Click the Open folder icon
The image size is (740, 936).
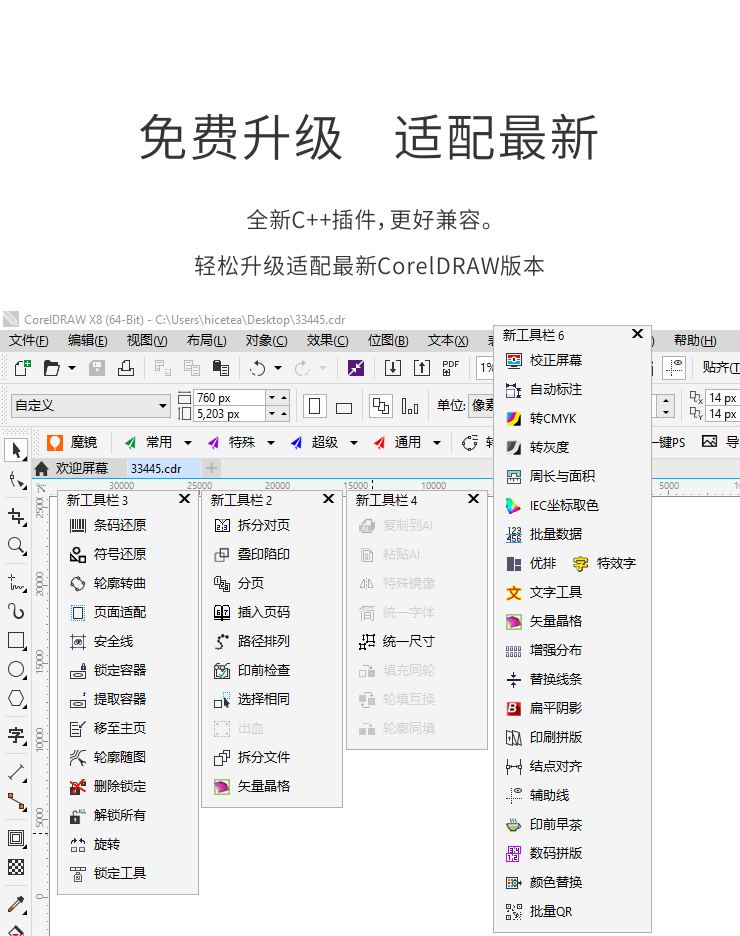(x=52, y=368)
